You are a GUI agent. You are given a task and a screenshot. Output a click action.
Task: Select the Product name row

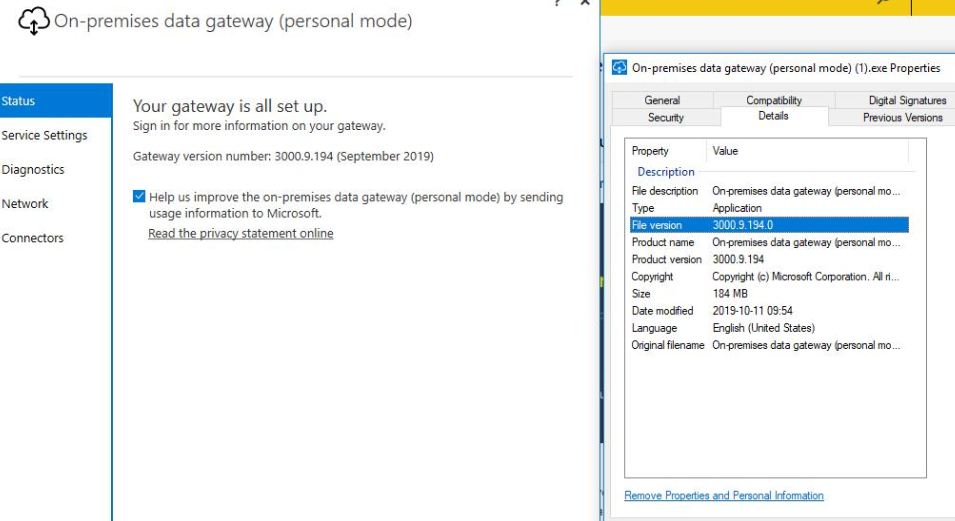[x=769, y=242]
